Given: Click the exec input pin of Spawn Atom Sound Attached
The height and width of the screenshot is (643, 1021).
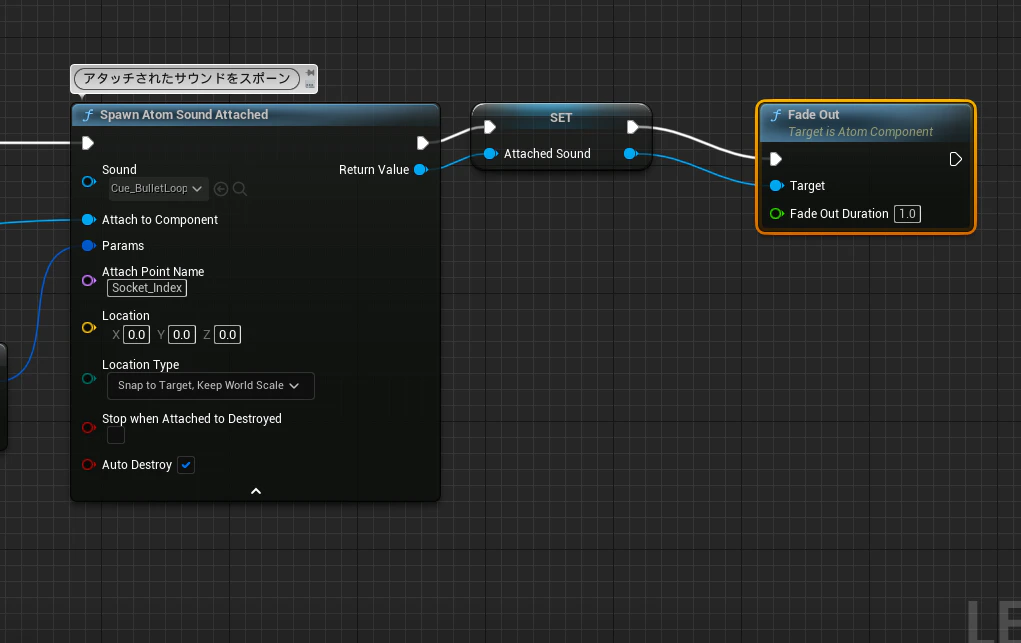Looking at the screenshot, I should (x=88, y=143).
